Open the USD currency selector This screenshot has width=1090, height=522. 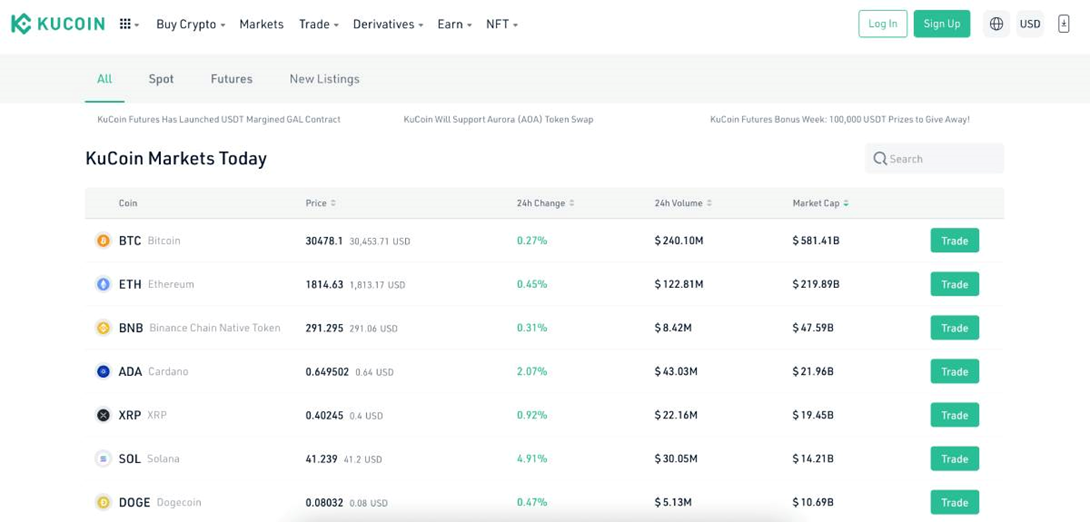(x=1030, y=24)
